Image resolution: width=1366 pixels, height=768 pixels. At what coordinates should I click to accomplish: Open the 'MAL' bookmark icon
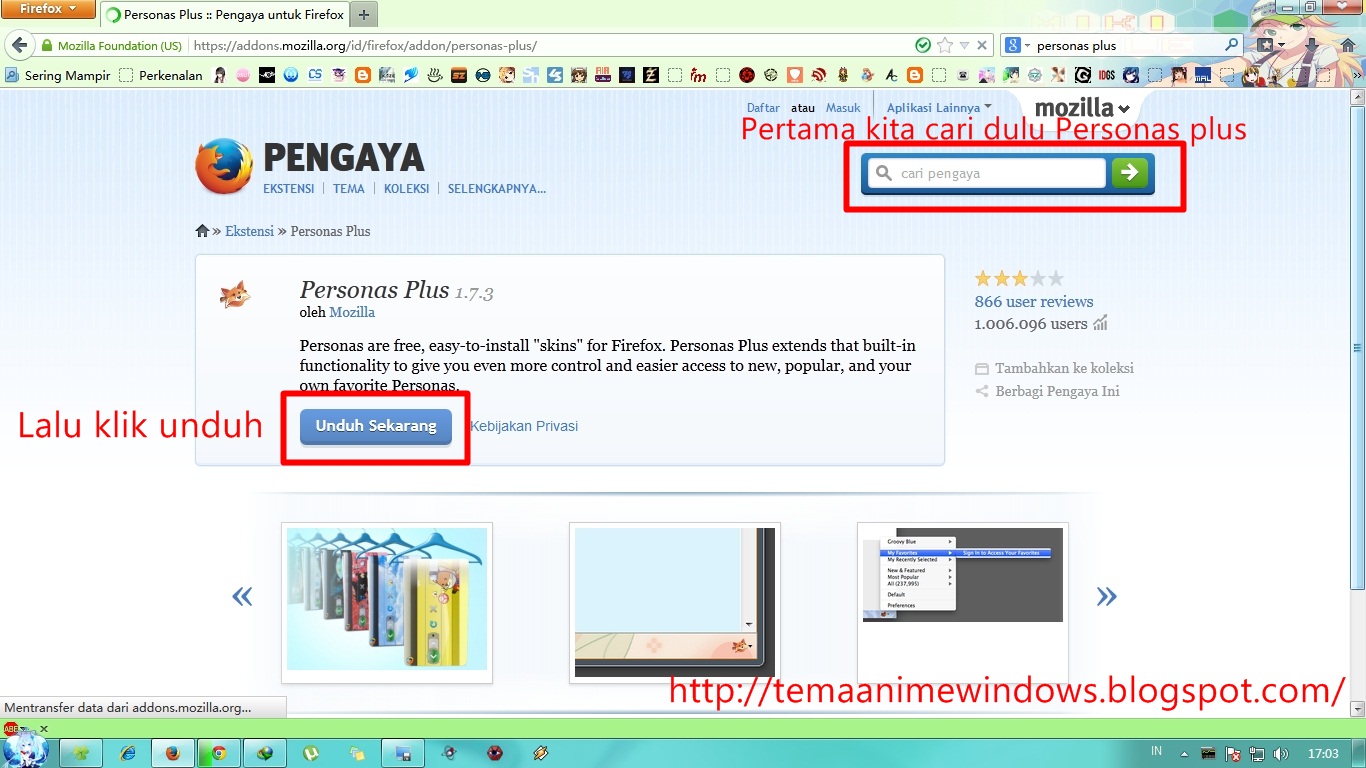pyautogui.click(x=1203, y=76)
